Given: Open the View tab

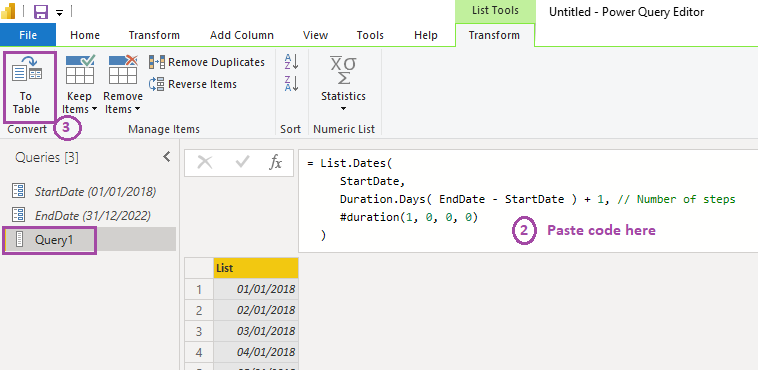Looking at the screenshot, I should tap(315, 35).
